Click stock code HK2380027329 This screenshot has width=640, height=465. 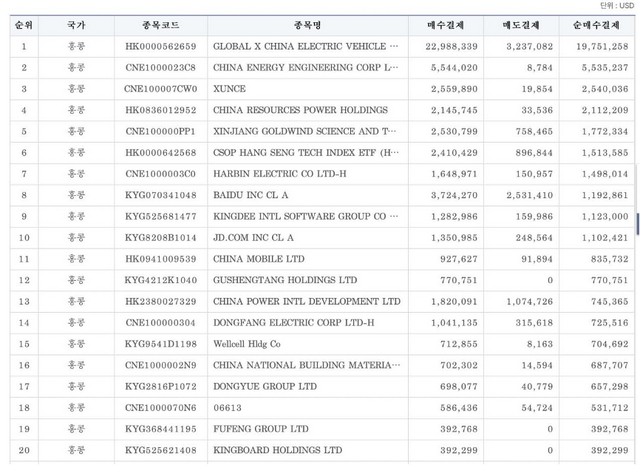click(x=161, y=301)
